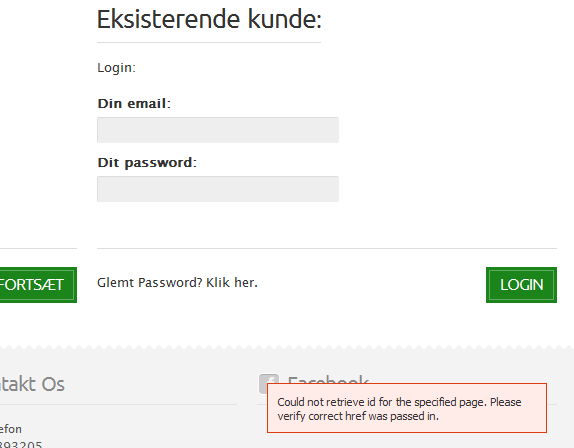Click the phone number under Kontakt Os
The image size is (574, 448).
pos(21,444)
